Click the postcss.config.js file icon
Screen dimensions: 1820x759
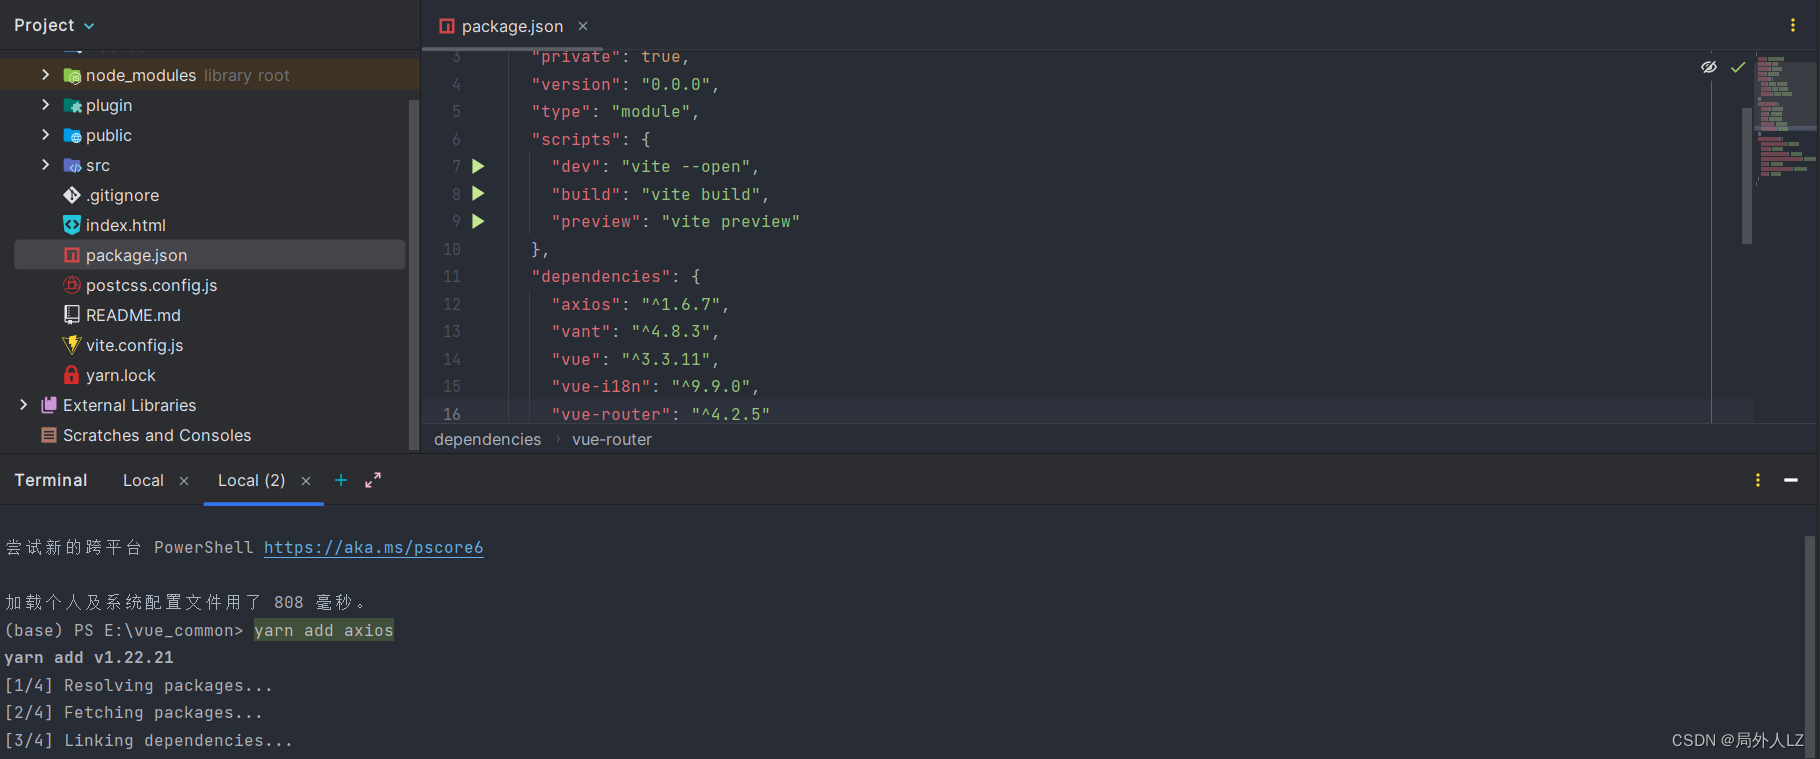[x=72, y=285]
